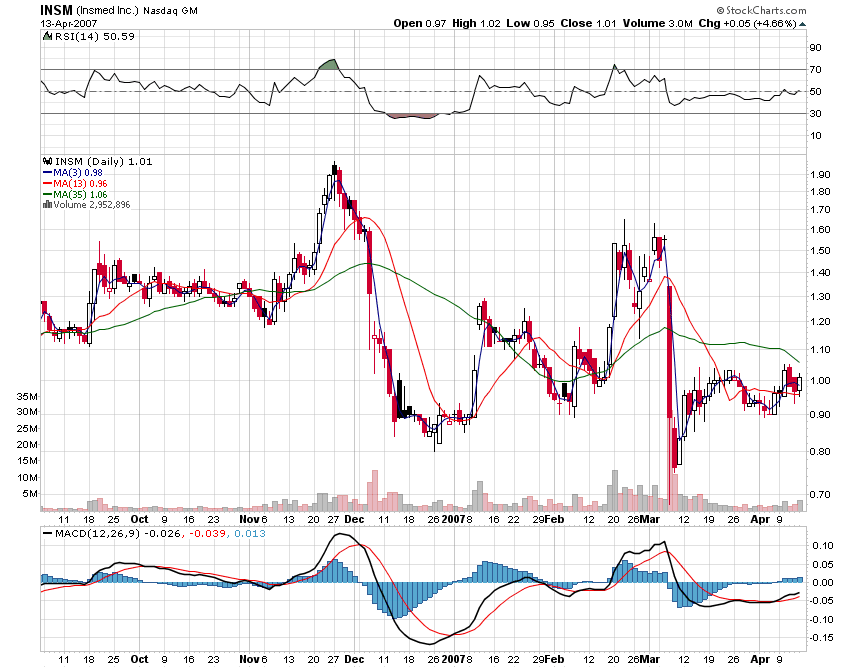Click Mar on the price panel date axis
This screenshot has width=850, height=668.
pyautogui.click(x=650, y=519)
